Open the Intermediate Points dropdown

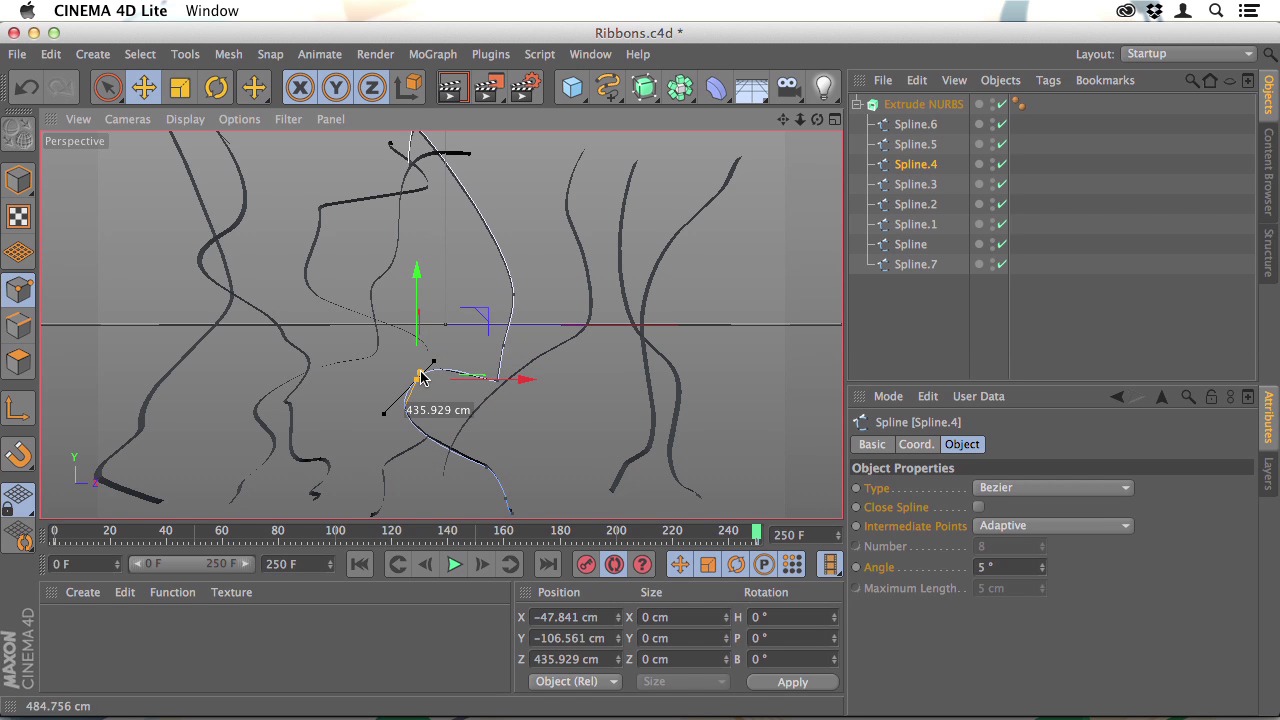pyautogui.click(x=1052, y=526)
